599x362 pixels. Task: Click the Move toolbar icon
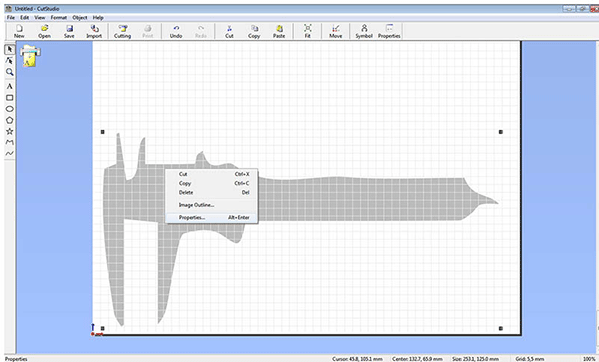(336, 31)
